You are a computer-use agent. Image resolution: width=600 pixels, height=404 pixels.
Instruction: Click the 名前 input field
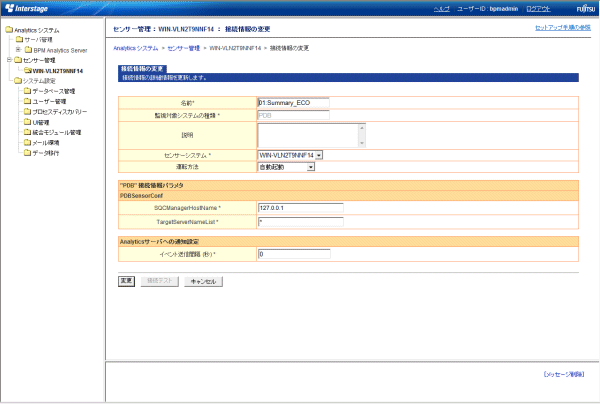[x=293, y=103]
